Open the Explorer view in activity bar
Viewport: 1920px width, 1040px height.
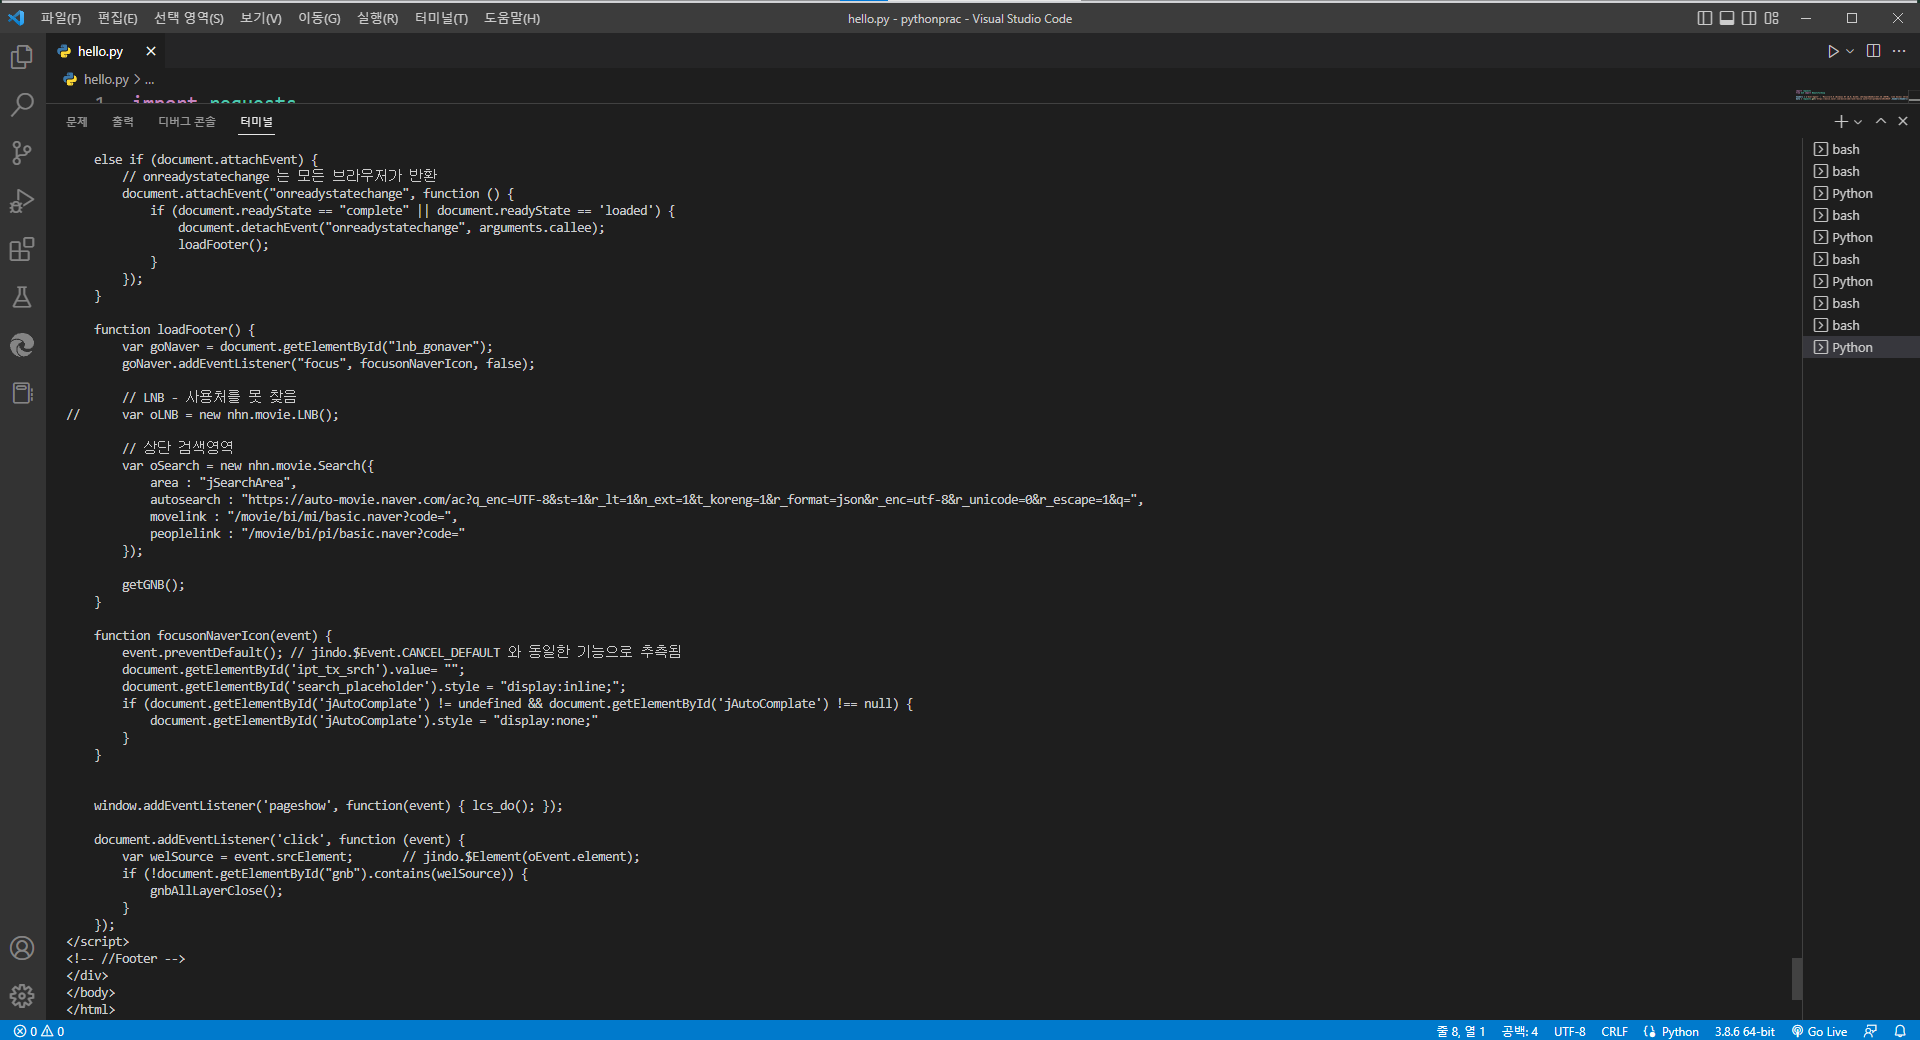point(22,57)
